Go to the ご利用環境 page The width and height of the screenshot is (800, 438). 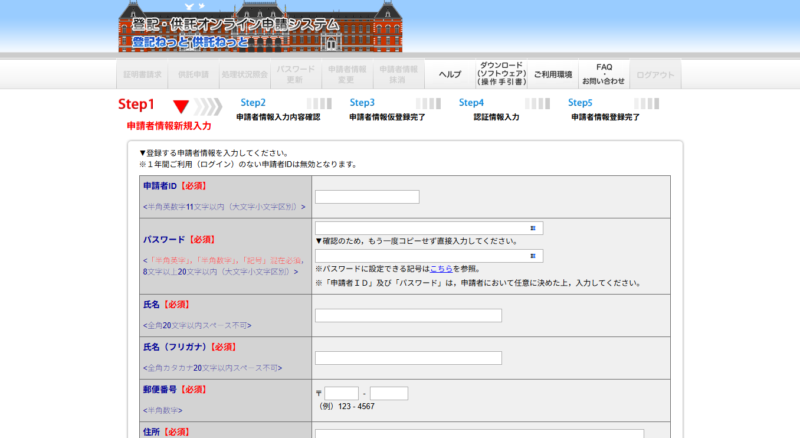click(552, 74)
